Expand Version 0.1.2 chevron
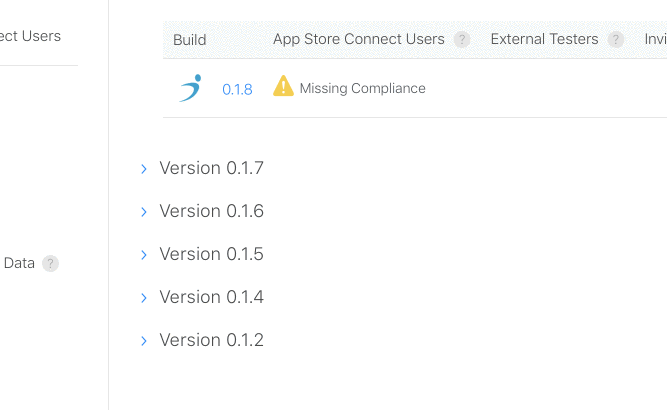The height and width of the screenshot is (410, 667). point(144,341)
